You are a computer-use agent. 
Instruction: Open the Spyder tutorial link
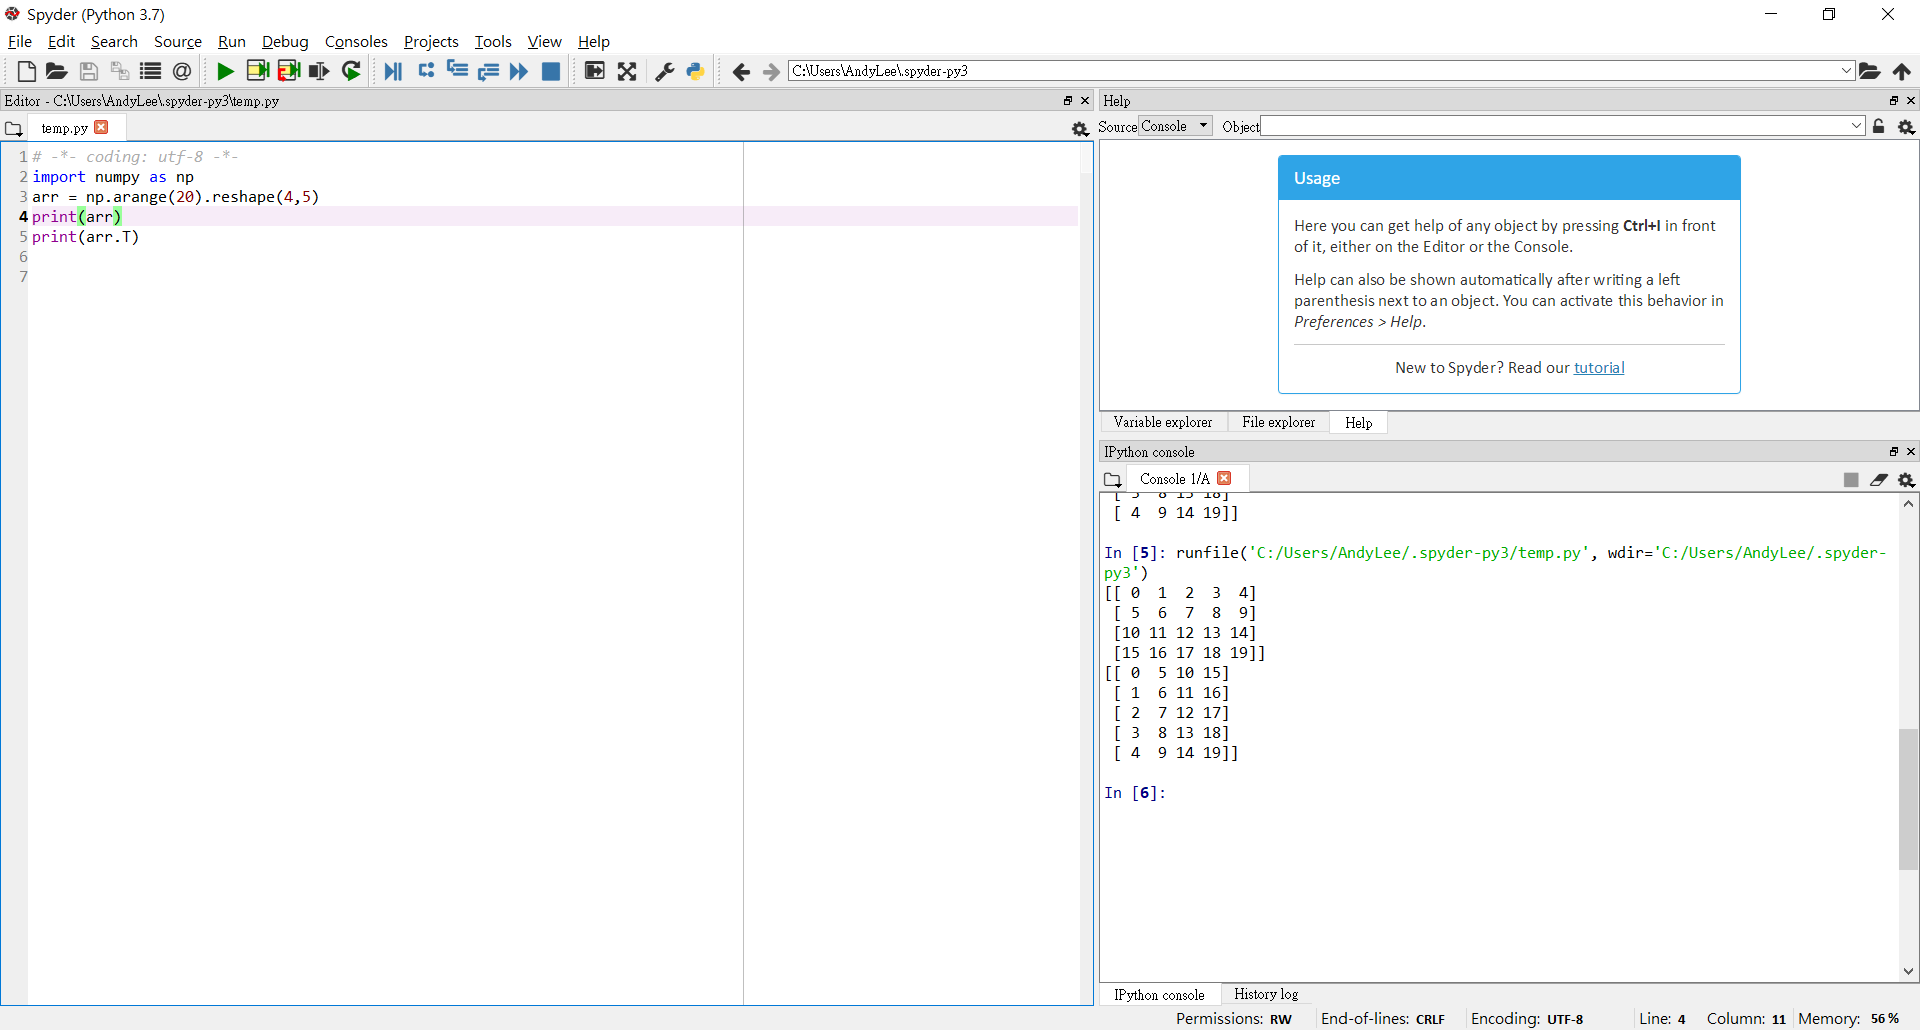[x=1598, y=368]
